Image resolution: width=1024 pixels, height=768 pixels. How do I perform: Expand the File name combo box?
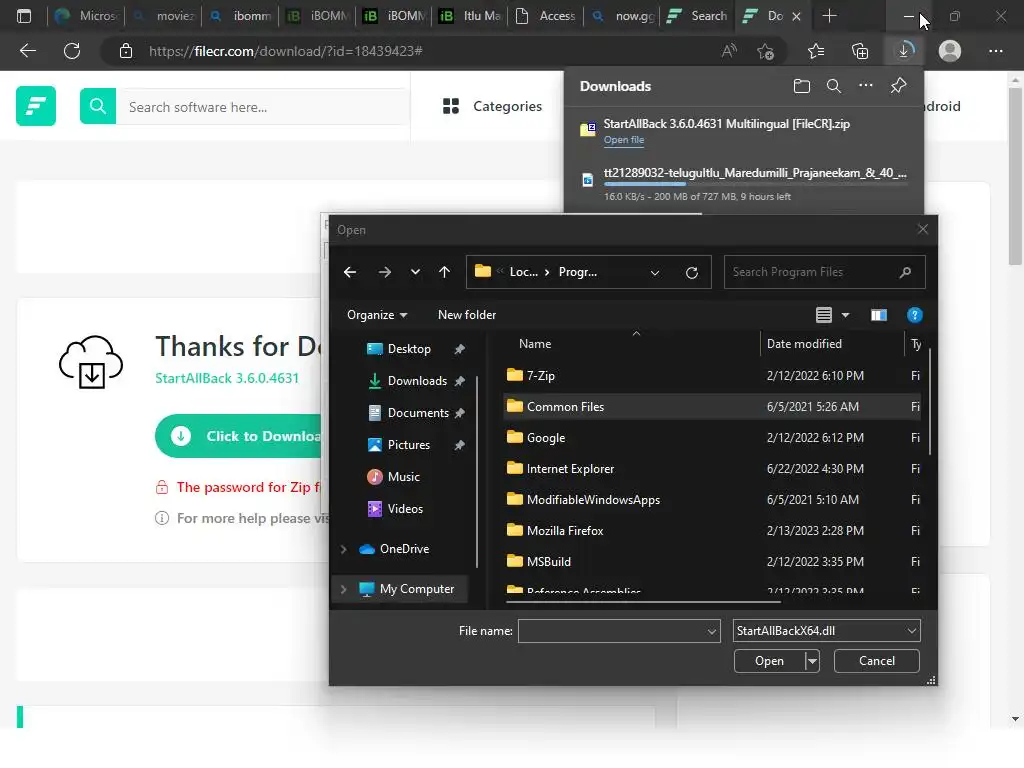(712, 632)
